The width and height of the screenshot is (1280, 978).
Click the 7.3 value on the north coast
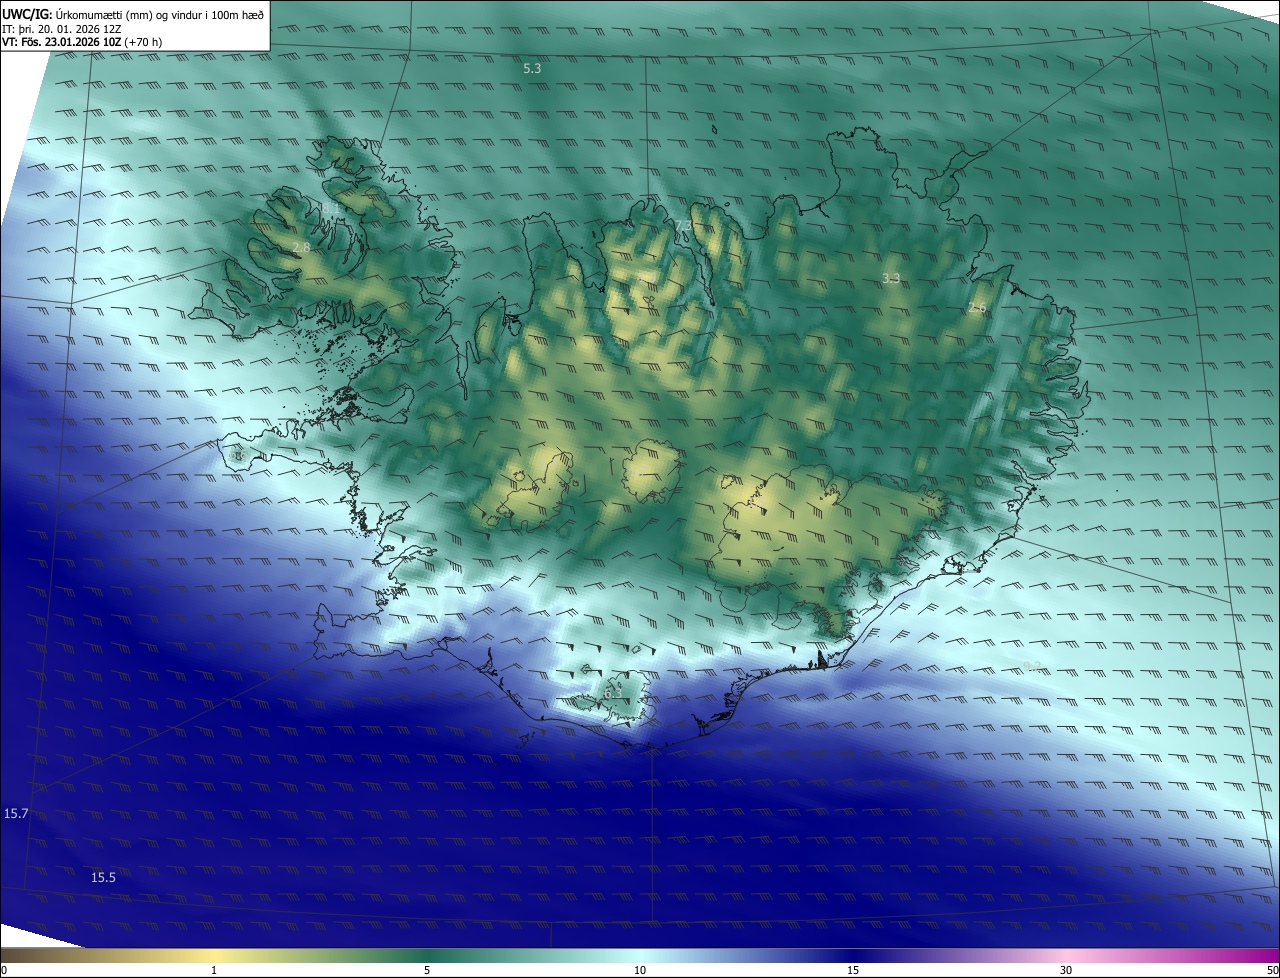[683, 226]
